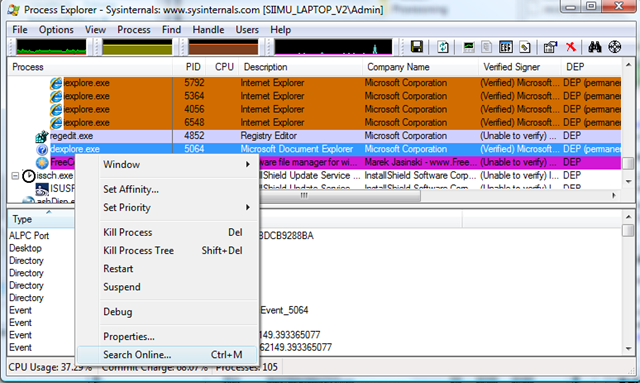Viewport: 640px width, 383px height.
Task: Click process list horizontal scrollbar right arrow
Action: click(x=613, y=196)
